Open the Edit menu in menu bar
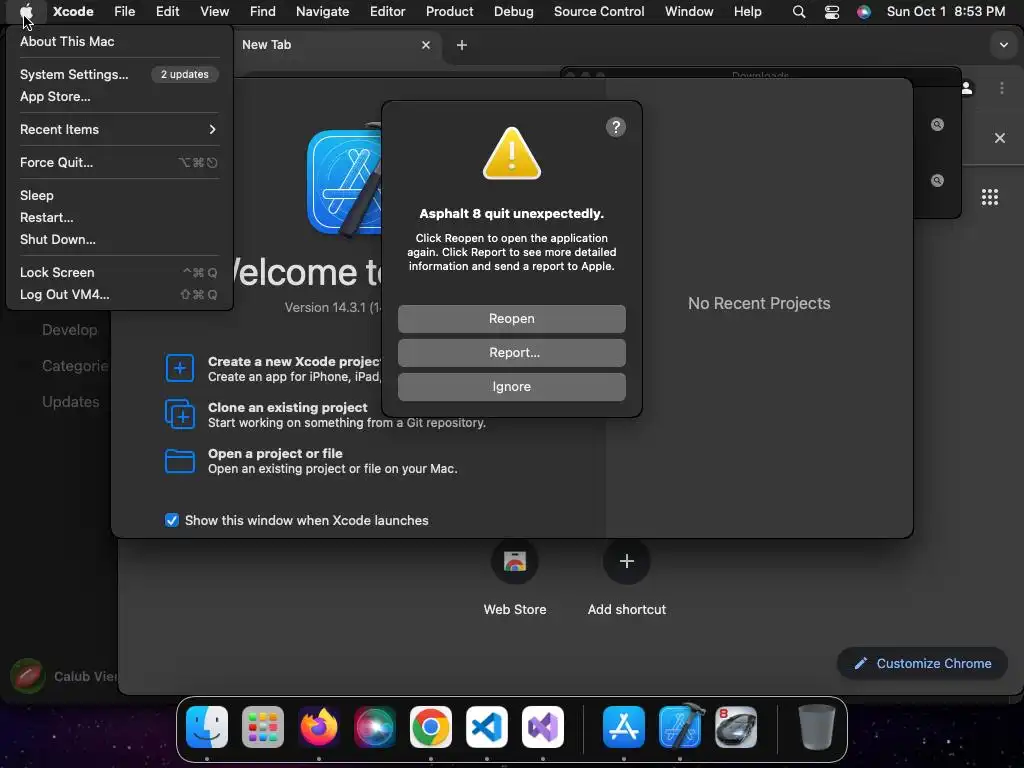This screenshot has width=1024, height=768. click(167, 12)
